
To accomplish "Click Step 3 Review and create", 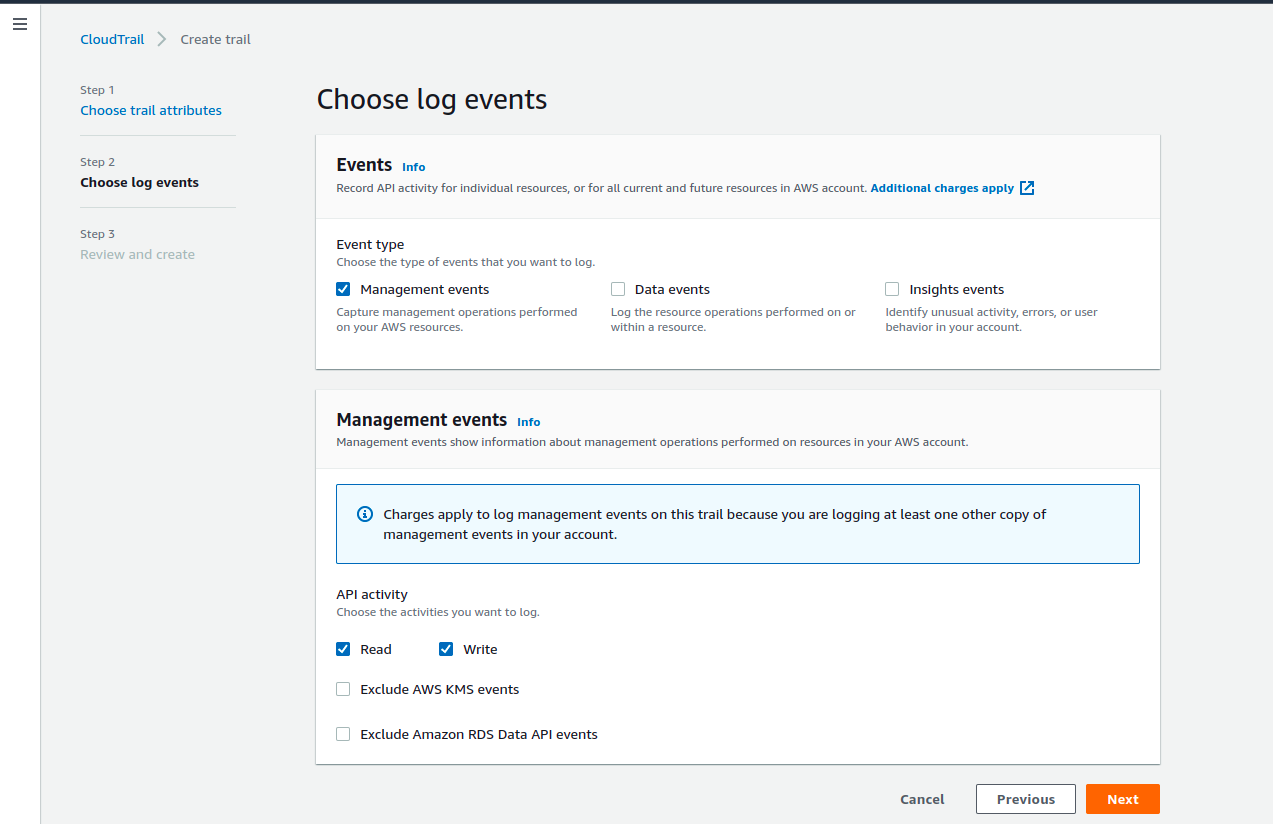I will tap(137, 254).
